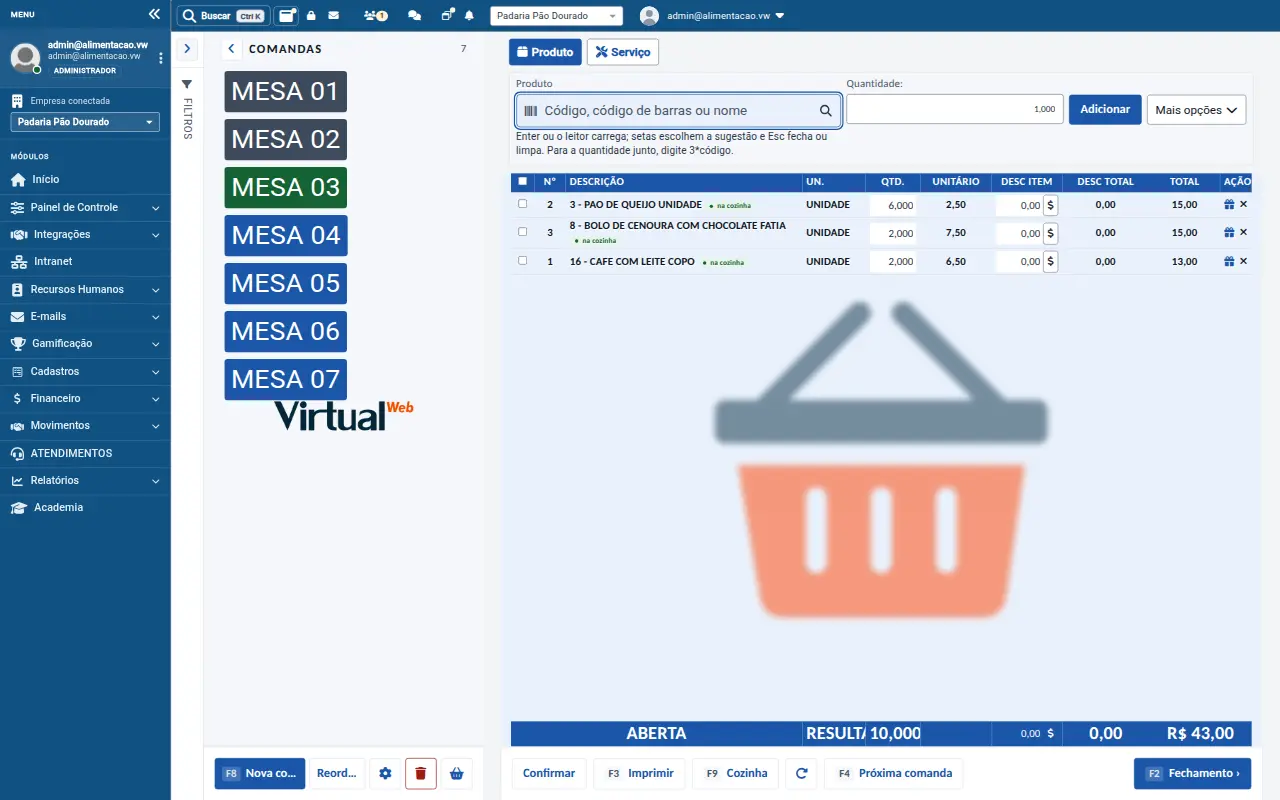Viewport: 1280px width, 800px height.
Task: Open the chat bubbles icon
Action: click(415, 16)
